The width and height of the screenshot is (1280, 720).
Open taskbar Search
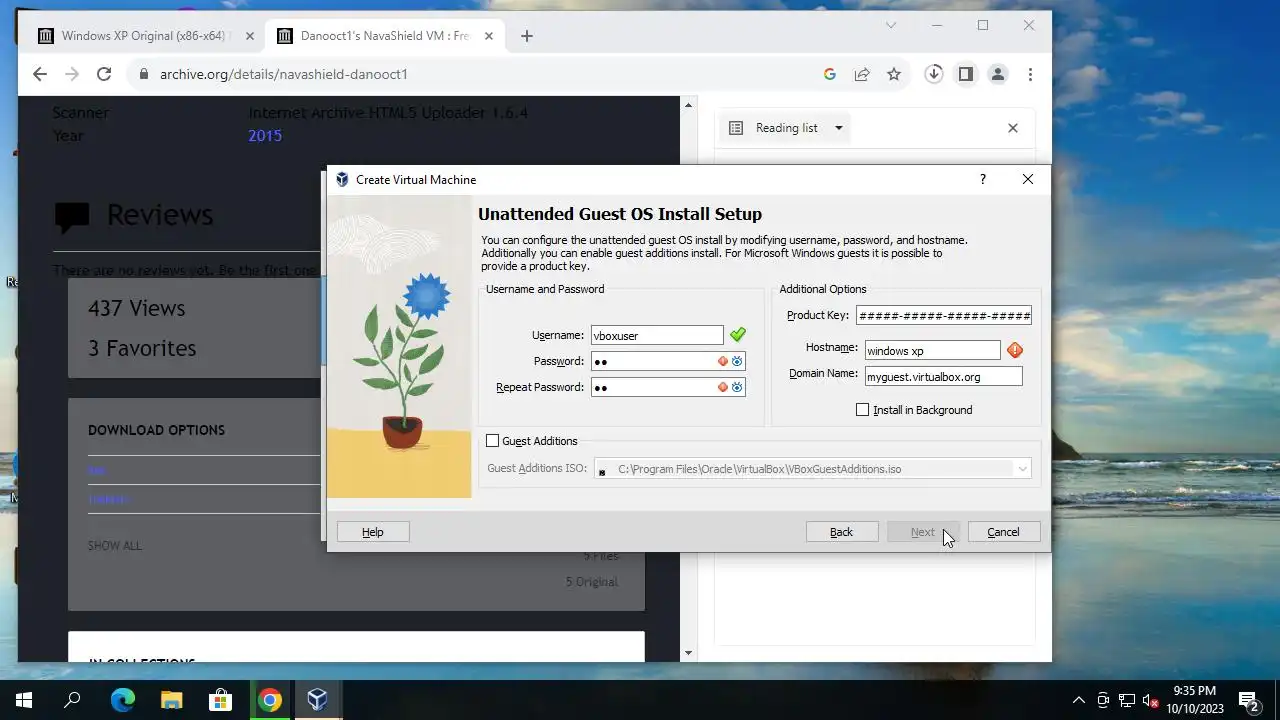[x=72, y=700]
